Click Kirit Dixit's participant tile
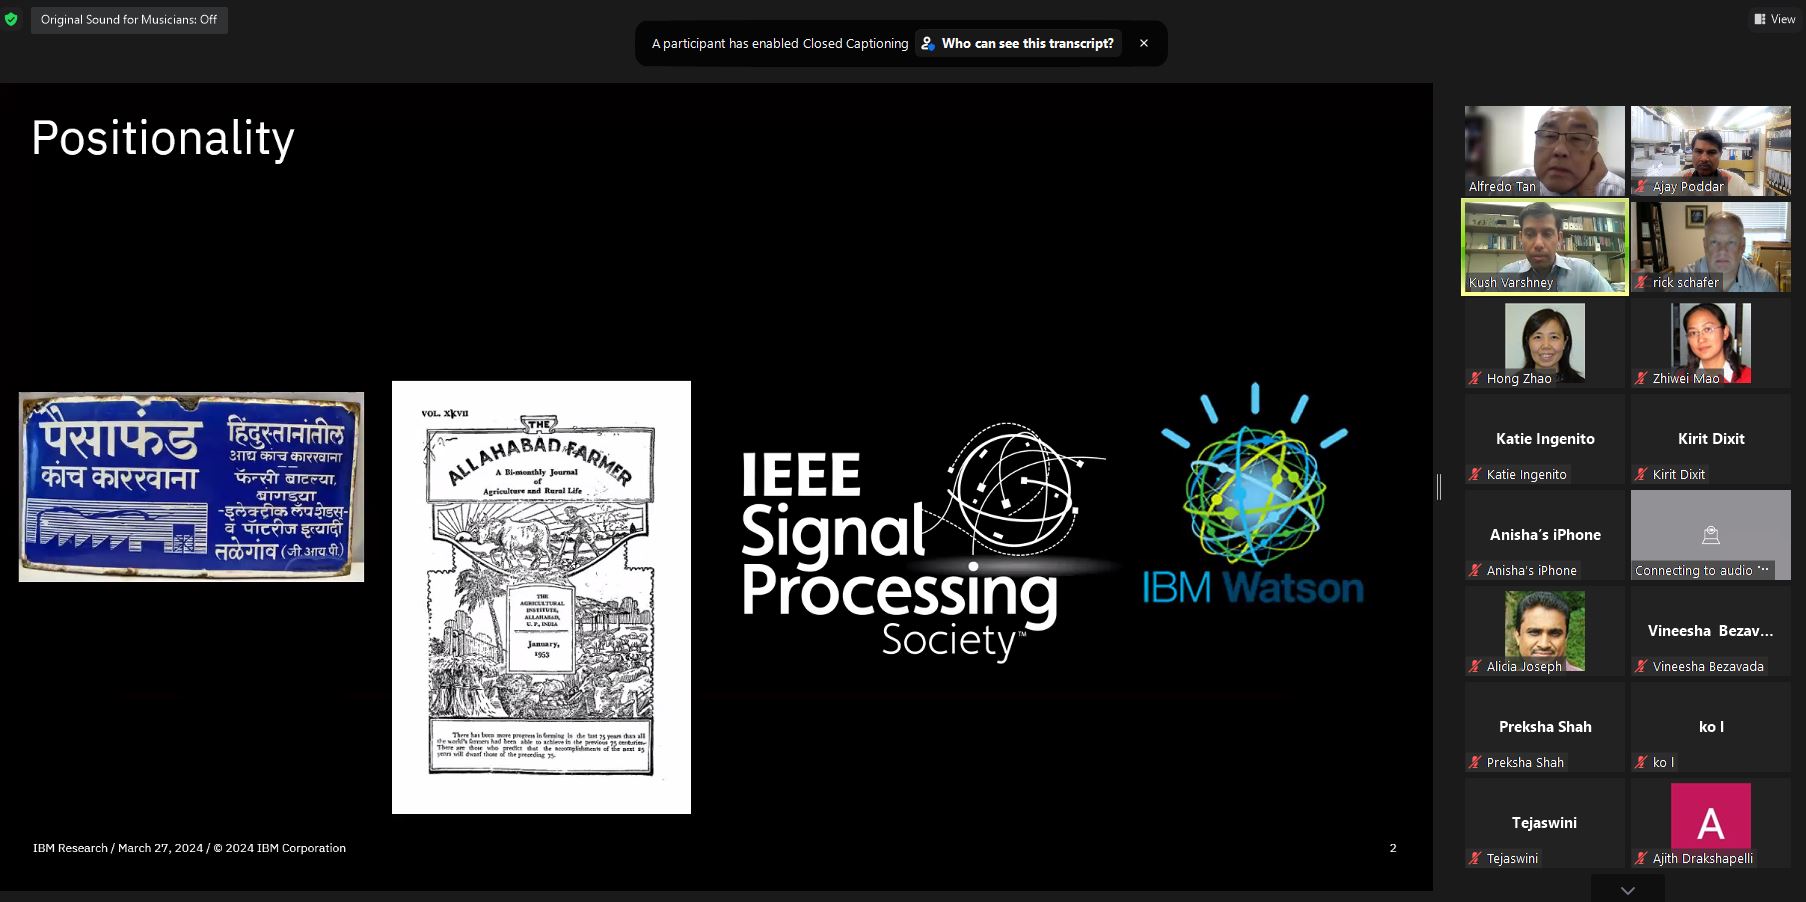Image resolution: width=1806 pixels, height=902 pixels. [1711, 439]
